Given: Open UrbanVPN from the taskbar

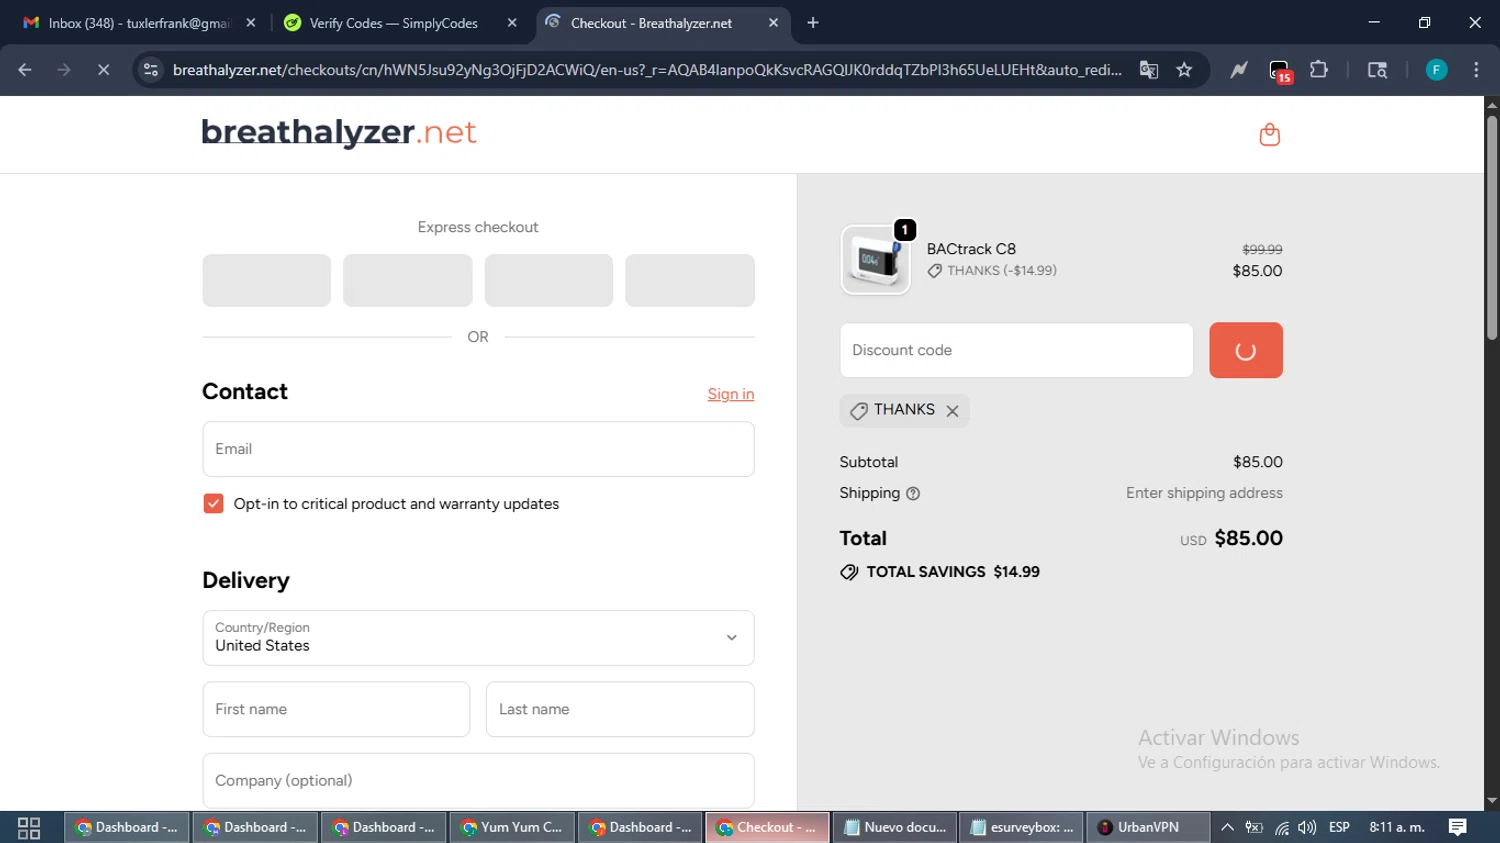Looking at the screenshot, I should click(1148, 827).
